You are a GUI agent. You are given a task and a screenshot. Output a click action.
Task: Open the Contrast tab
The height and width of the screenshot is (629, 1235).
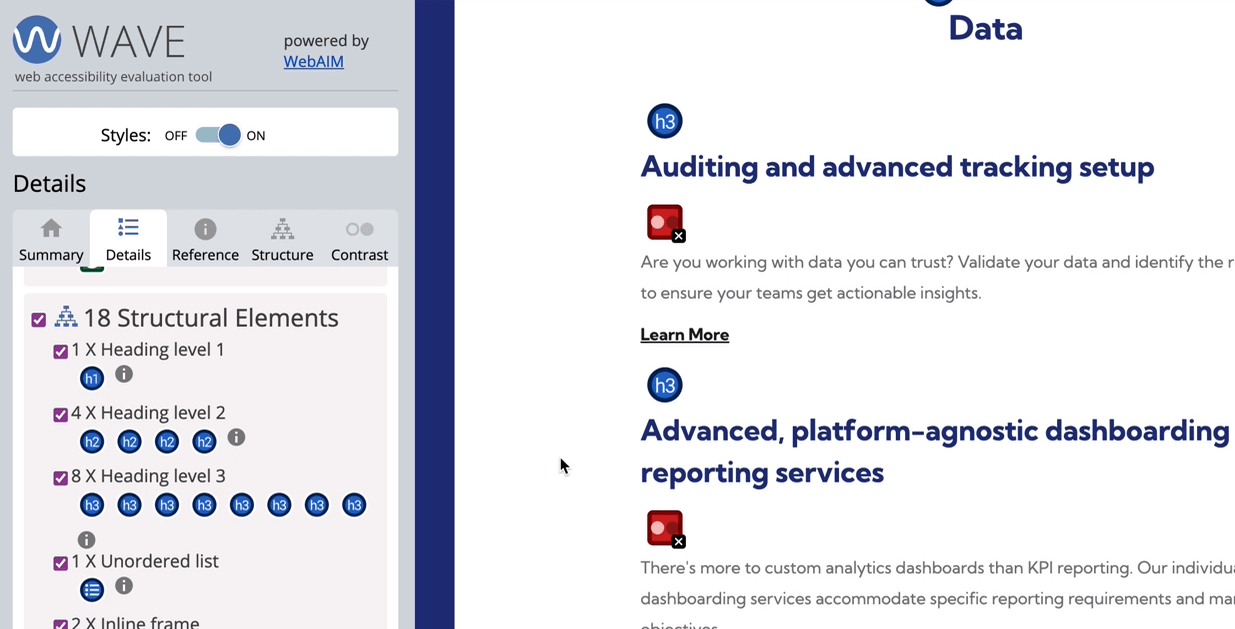[359, 240]
